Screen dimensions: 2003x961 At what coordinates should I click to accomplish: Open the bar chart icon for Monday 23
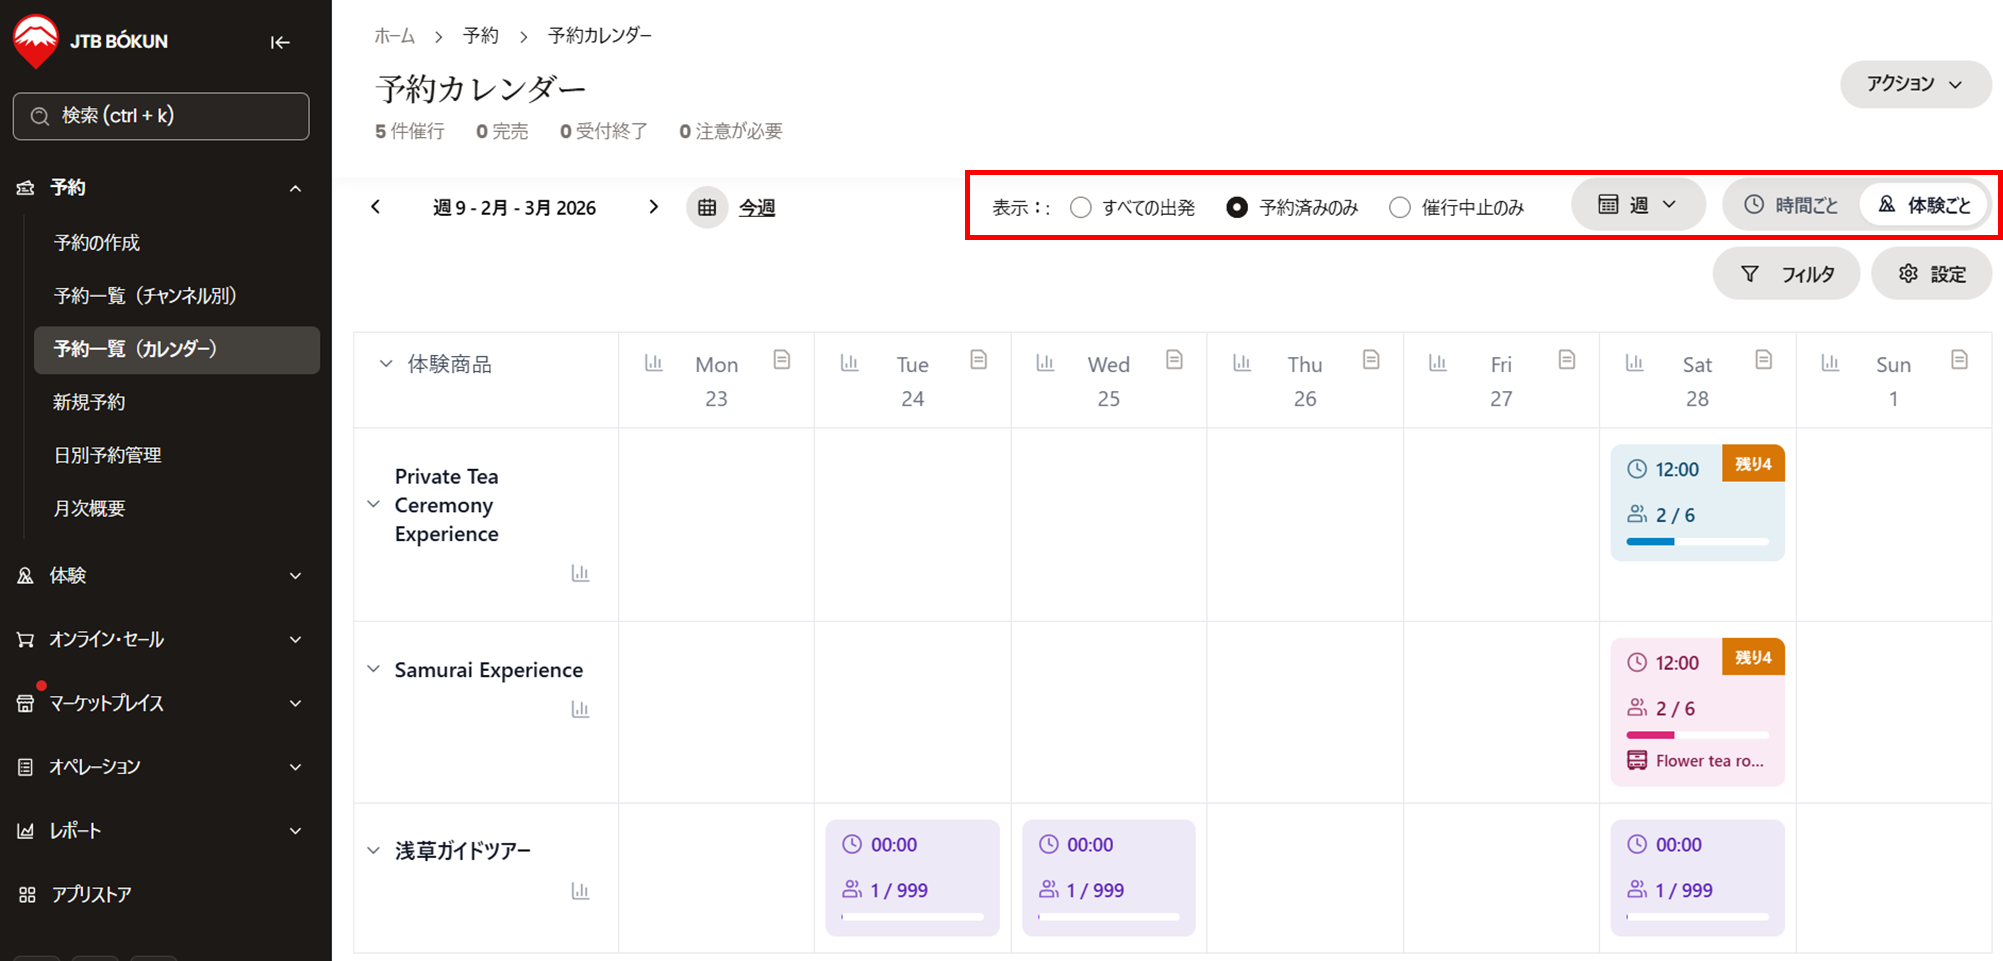[x=653, y=362]
